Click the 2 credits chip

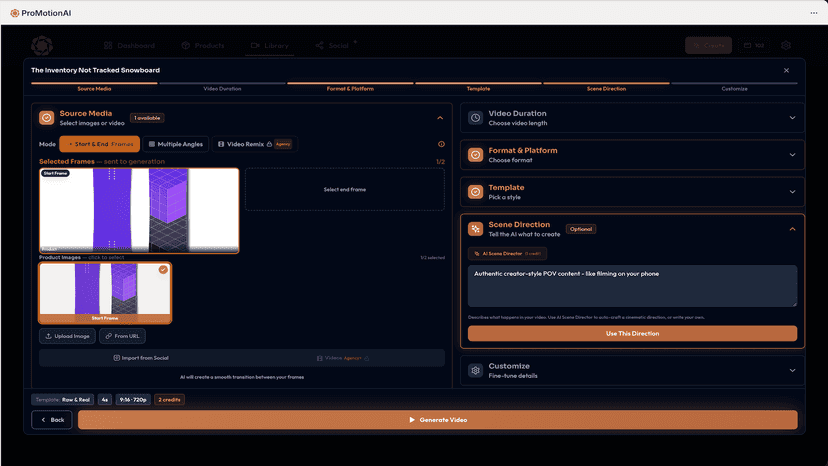click(170, 399)
